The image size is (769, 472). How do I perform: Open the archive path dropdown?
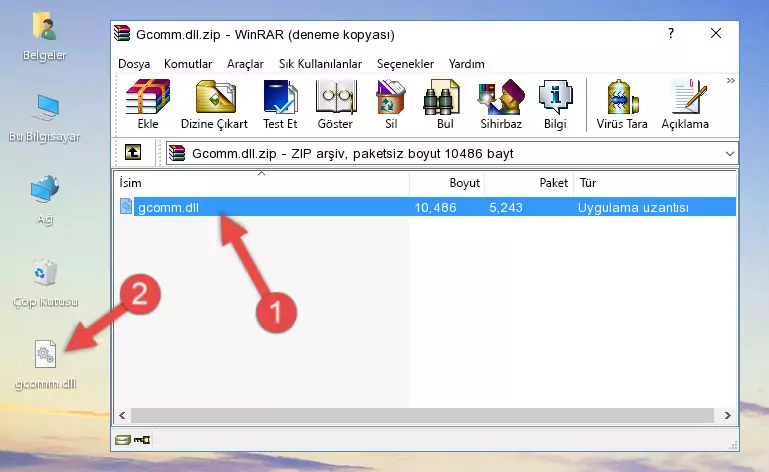[730, 154]
